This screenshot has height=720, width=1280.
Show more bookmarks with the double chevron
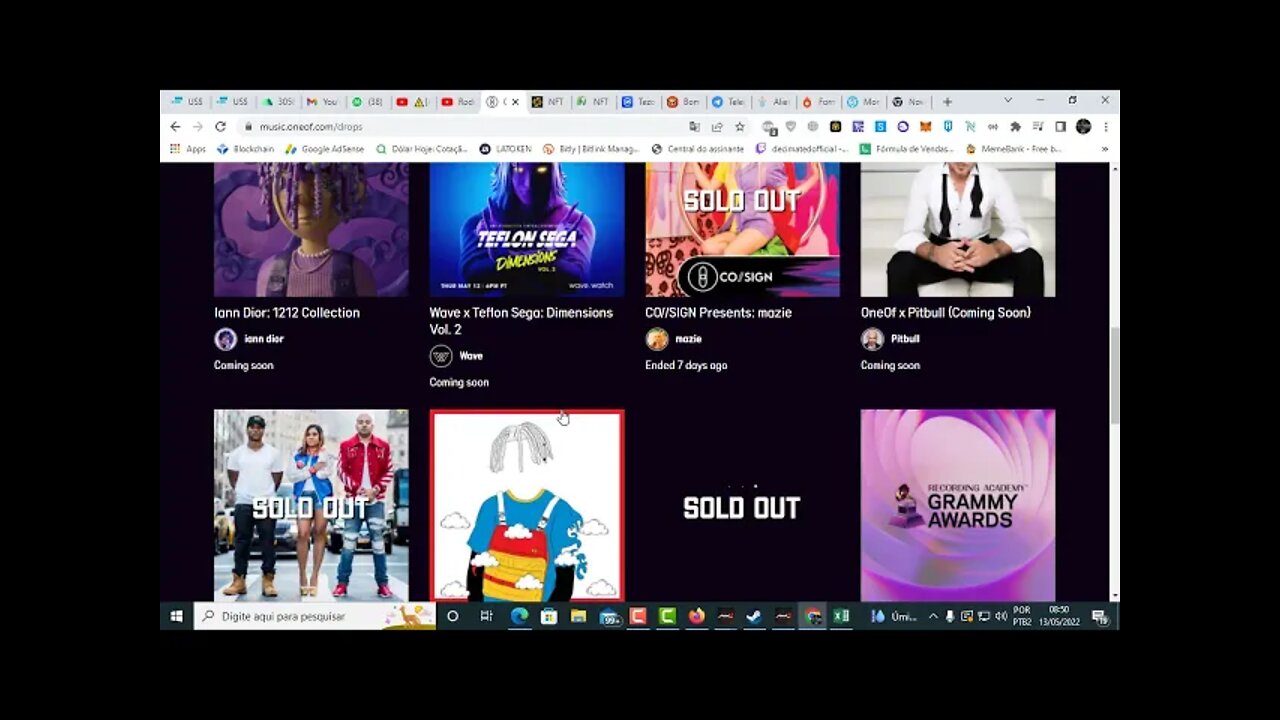coord(1105,149)
